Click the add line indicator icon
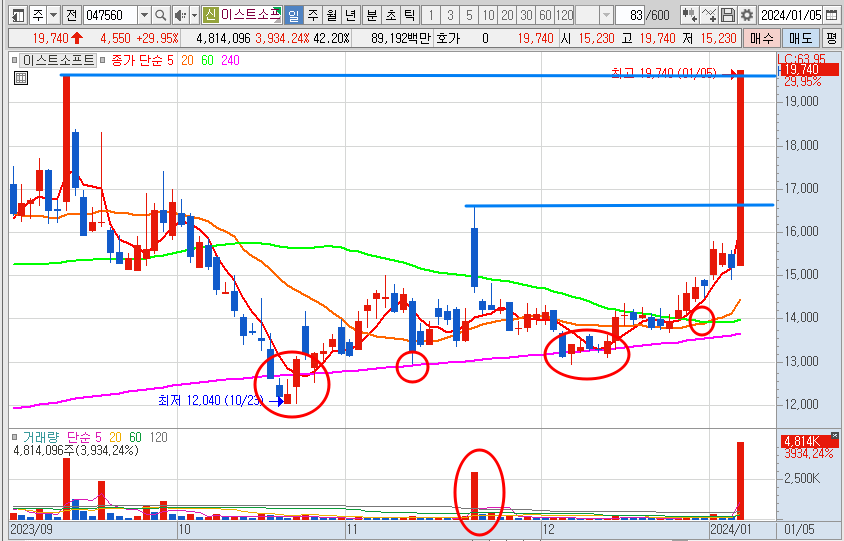Viewport: 844px width, 541px height. click(x=709, y=15)
